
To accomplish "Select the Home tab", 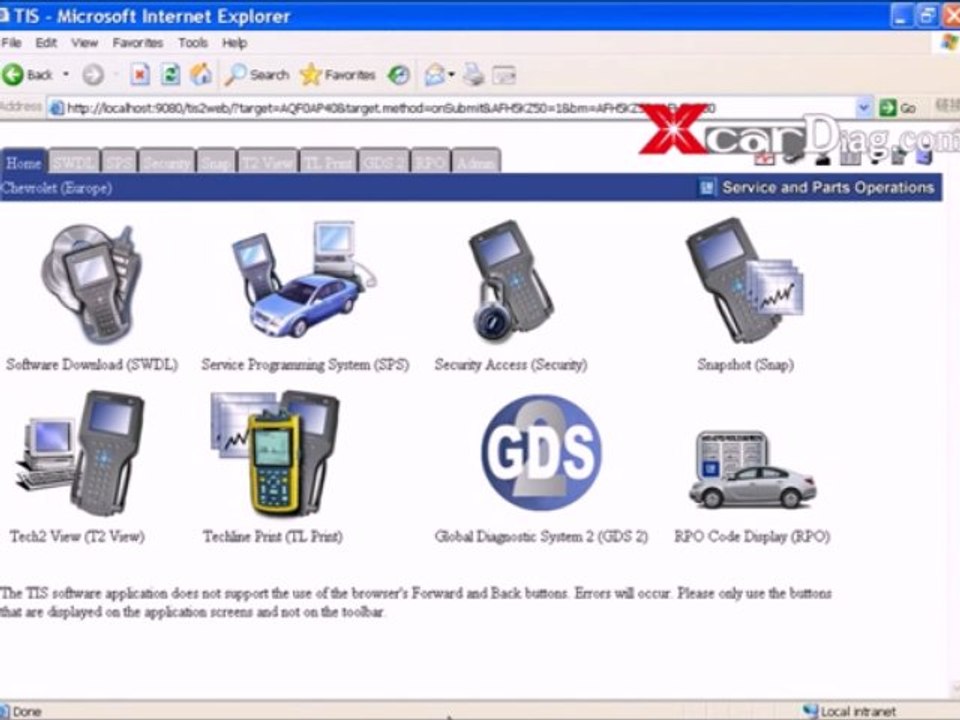I will (23, 162).
